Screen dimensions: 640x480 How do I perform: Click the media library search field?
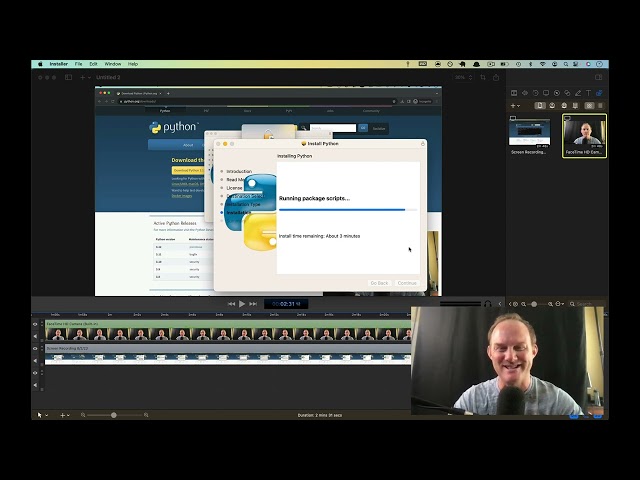pyautogui.click(x=588, y=304)
